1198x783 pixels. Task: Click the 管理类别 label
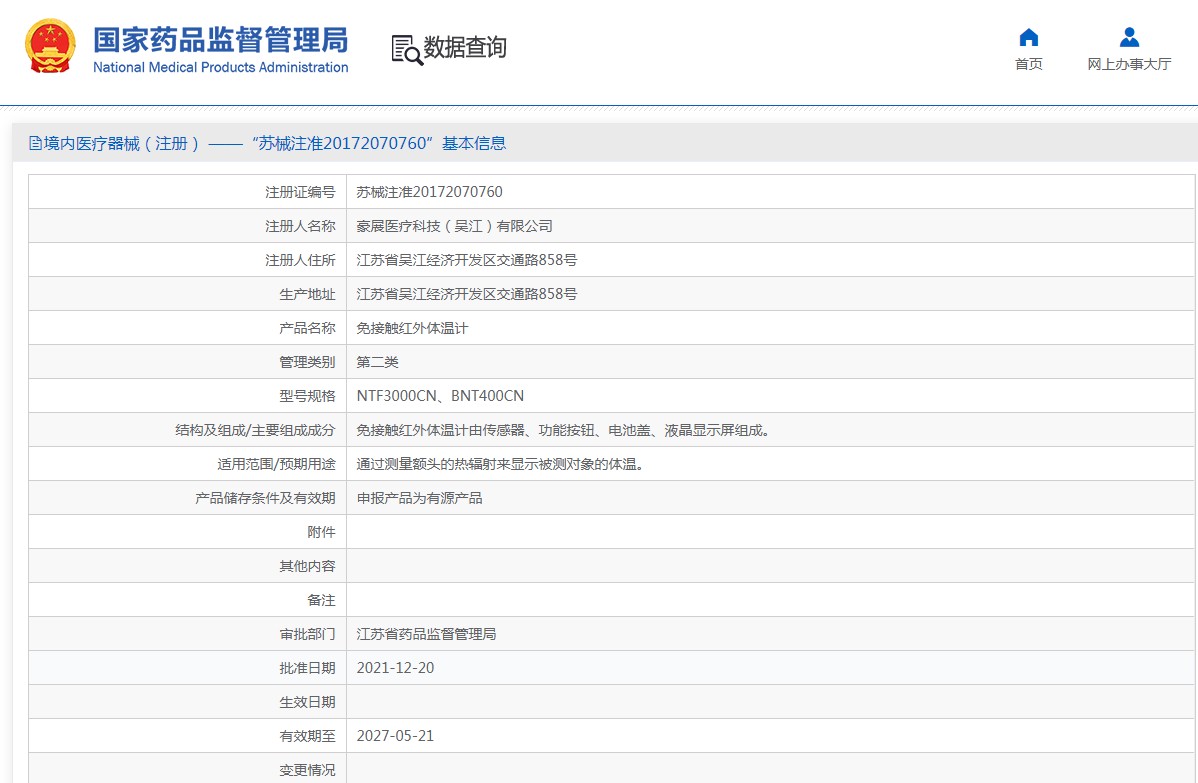point(307,362)
